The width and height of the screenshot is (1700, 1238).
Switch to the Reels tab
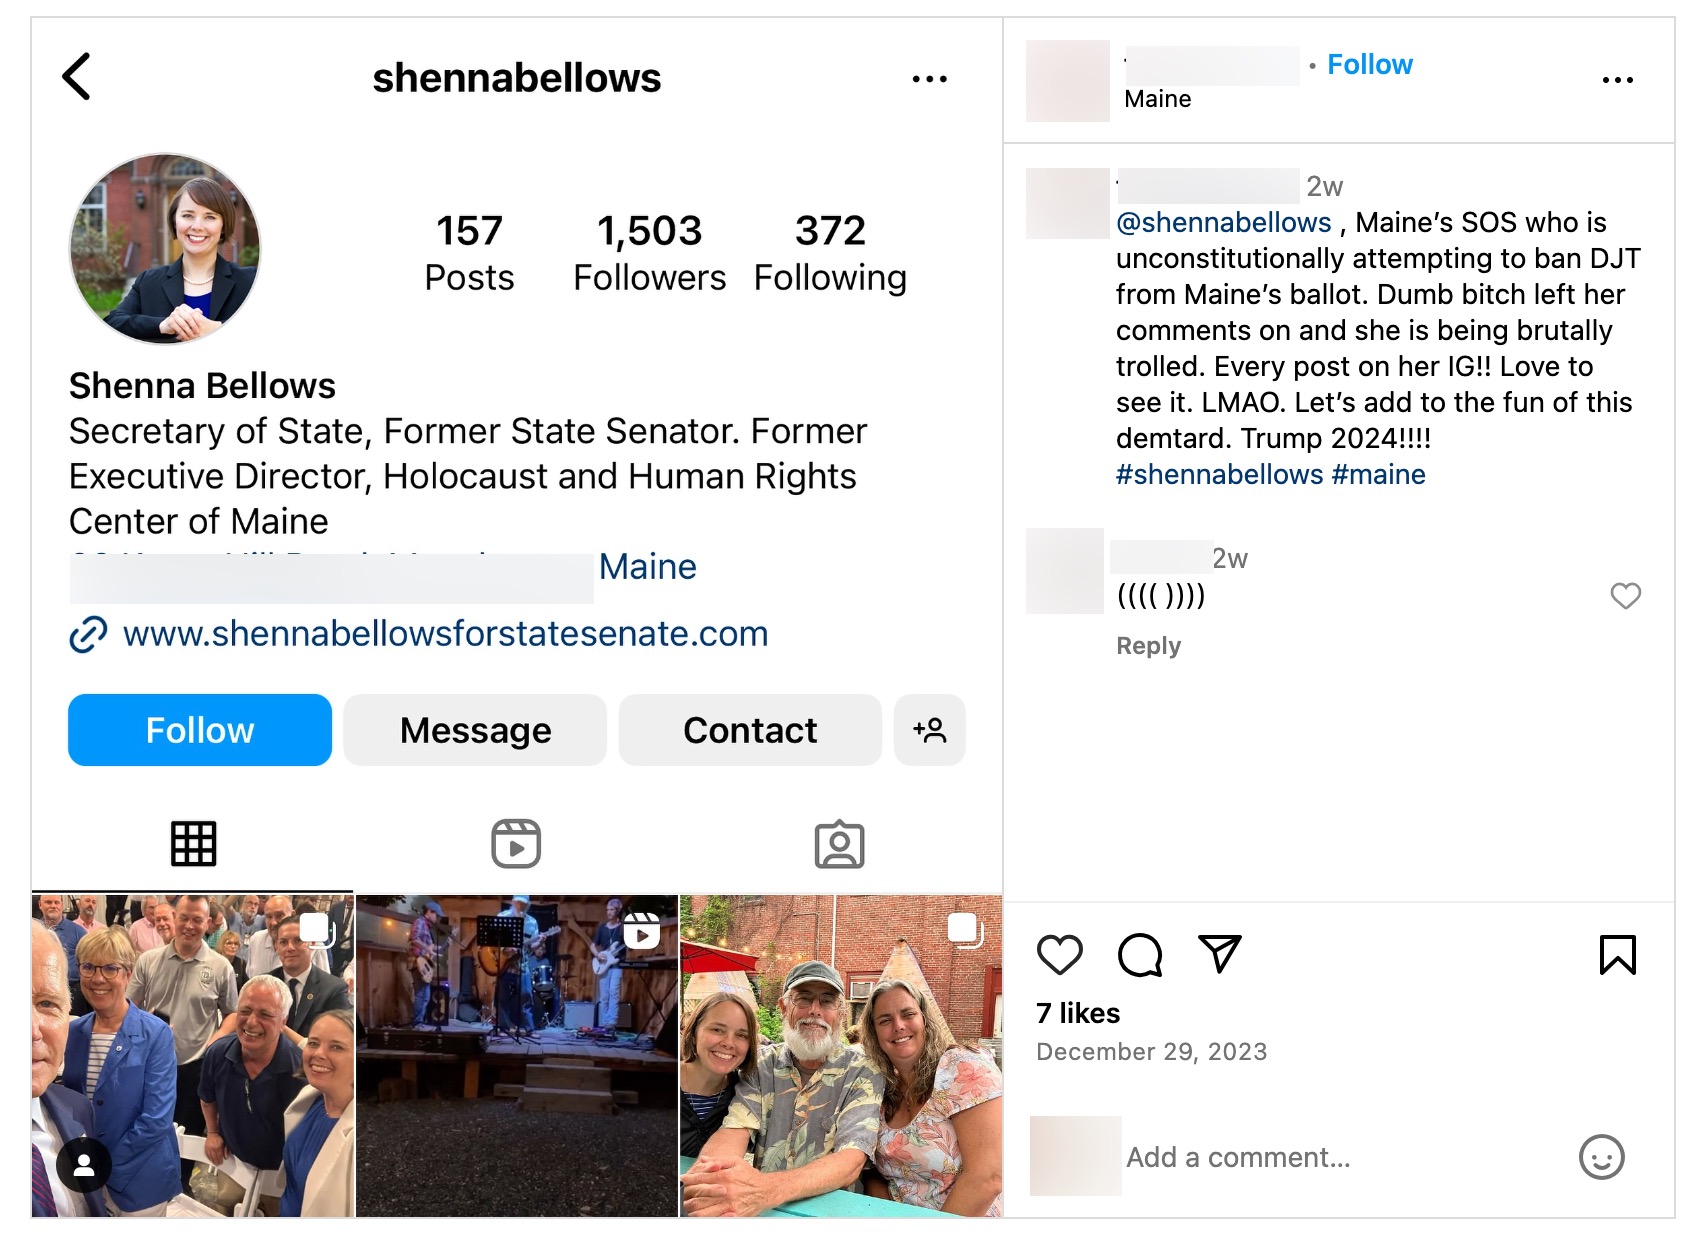coord(516,844)
